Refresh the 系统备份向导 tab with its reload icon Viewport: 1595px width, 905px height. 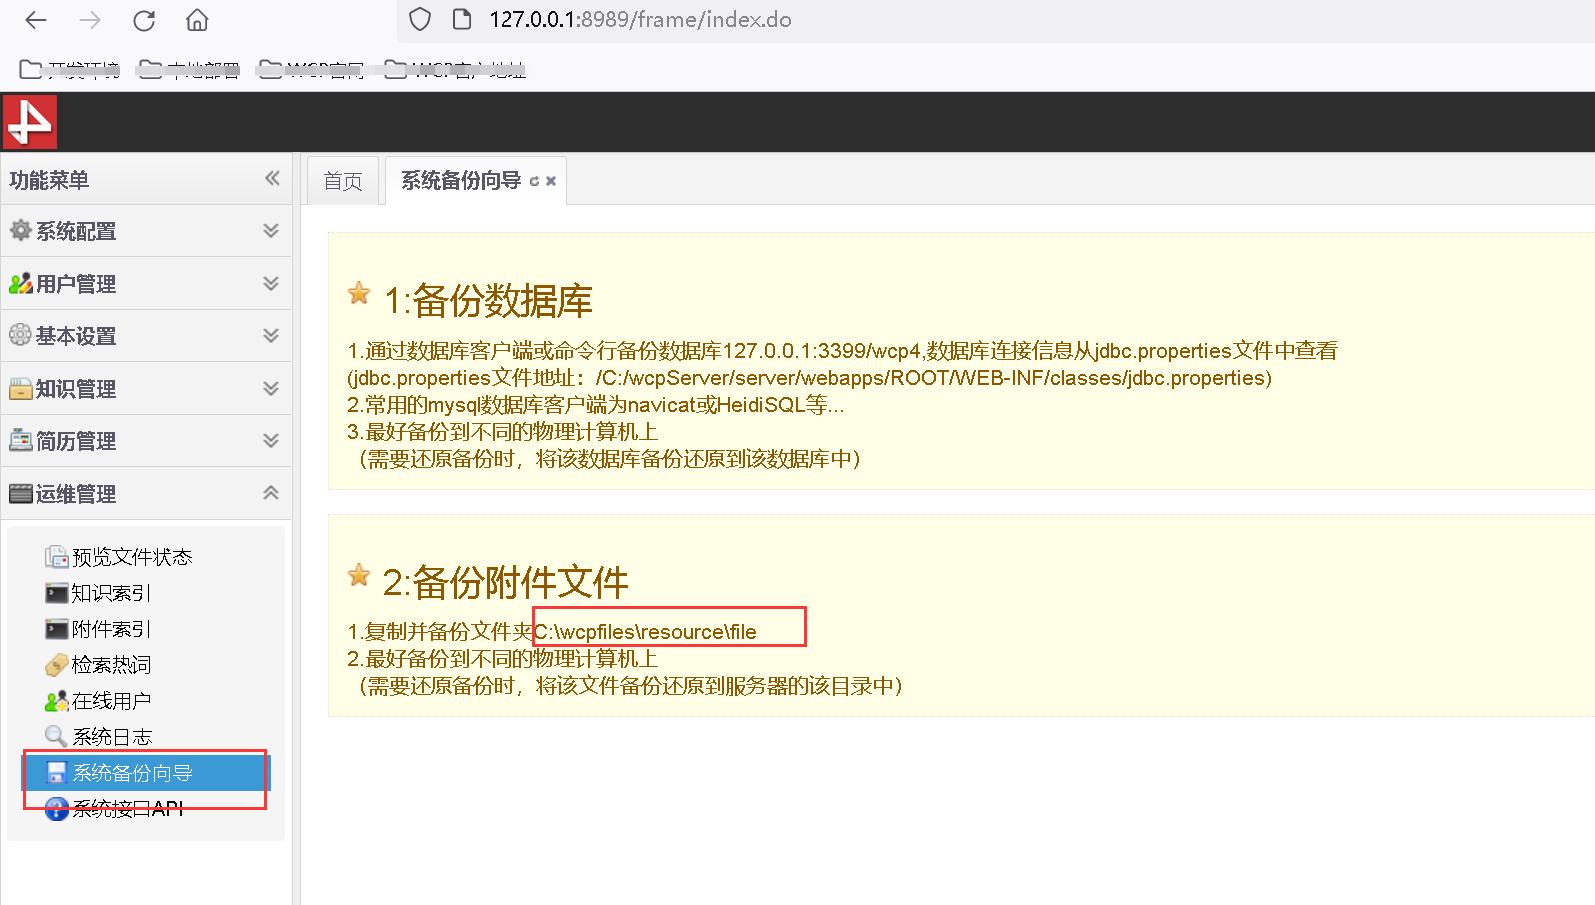pos(534,182)
